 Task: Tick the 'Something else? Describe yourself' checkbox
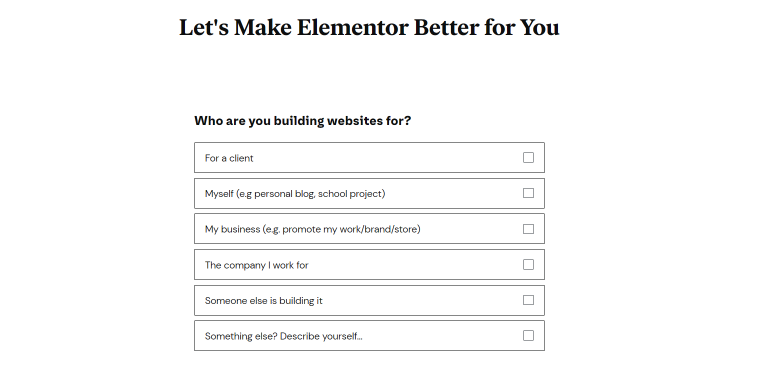click(528, 336)
